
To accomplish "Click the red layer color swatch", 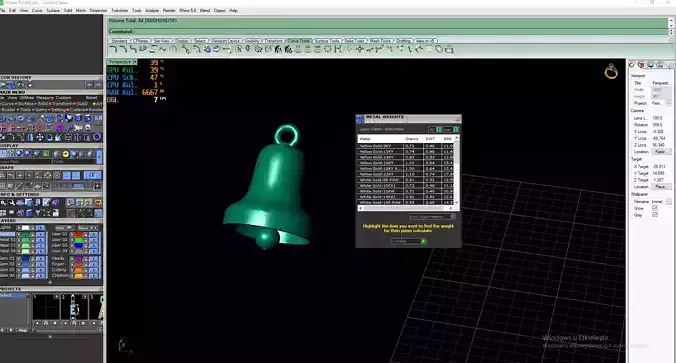I will (x=78, y=235).
